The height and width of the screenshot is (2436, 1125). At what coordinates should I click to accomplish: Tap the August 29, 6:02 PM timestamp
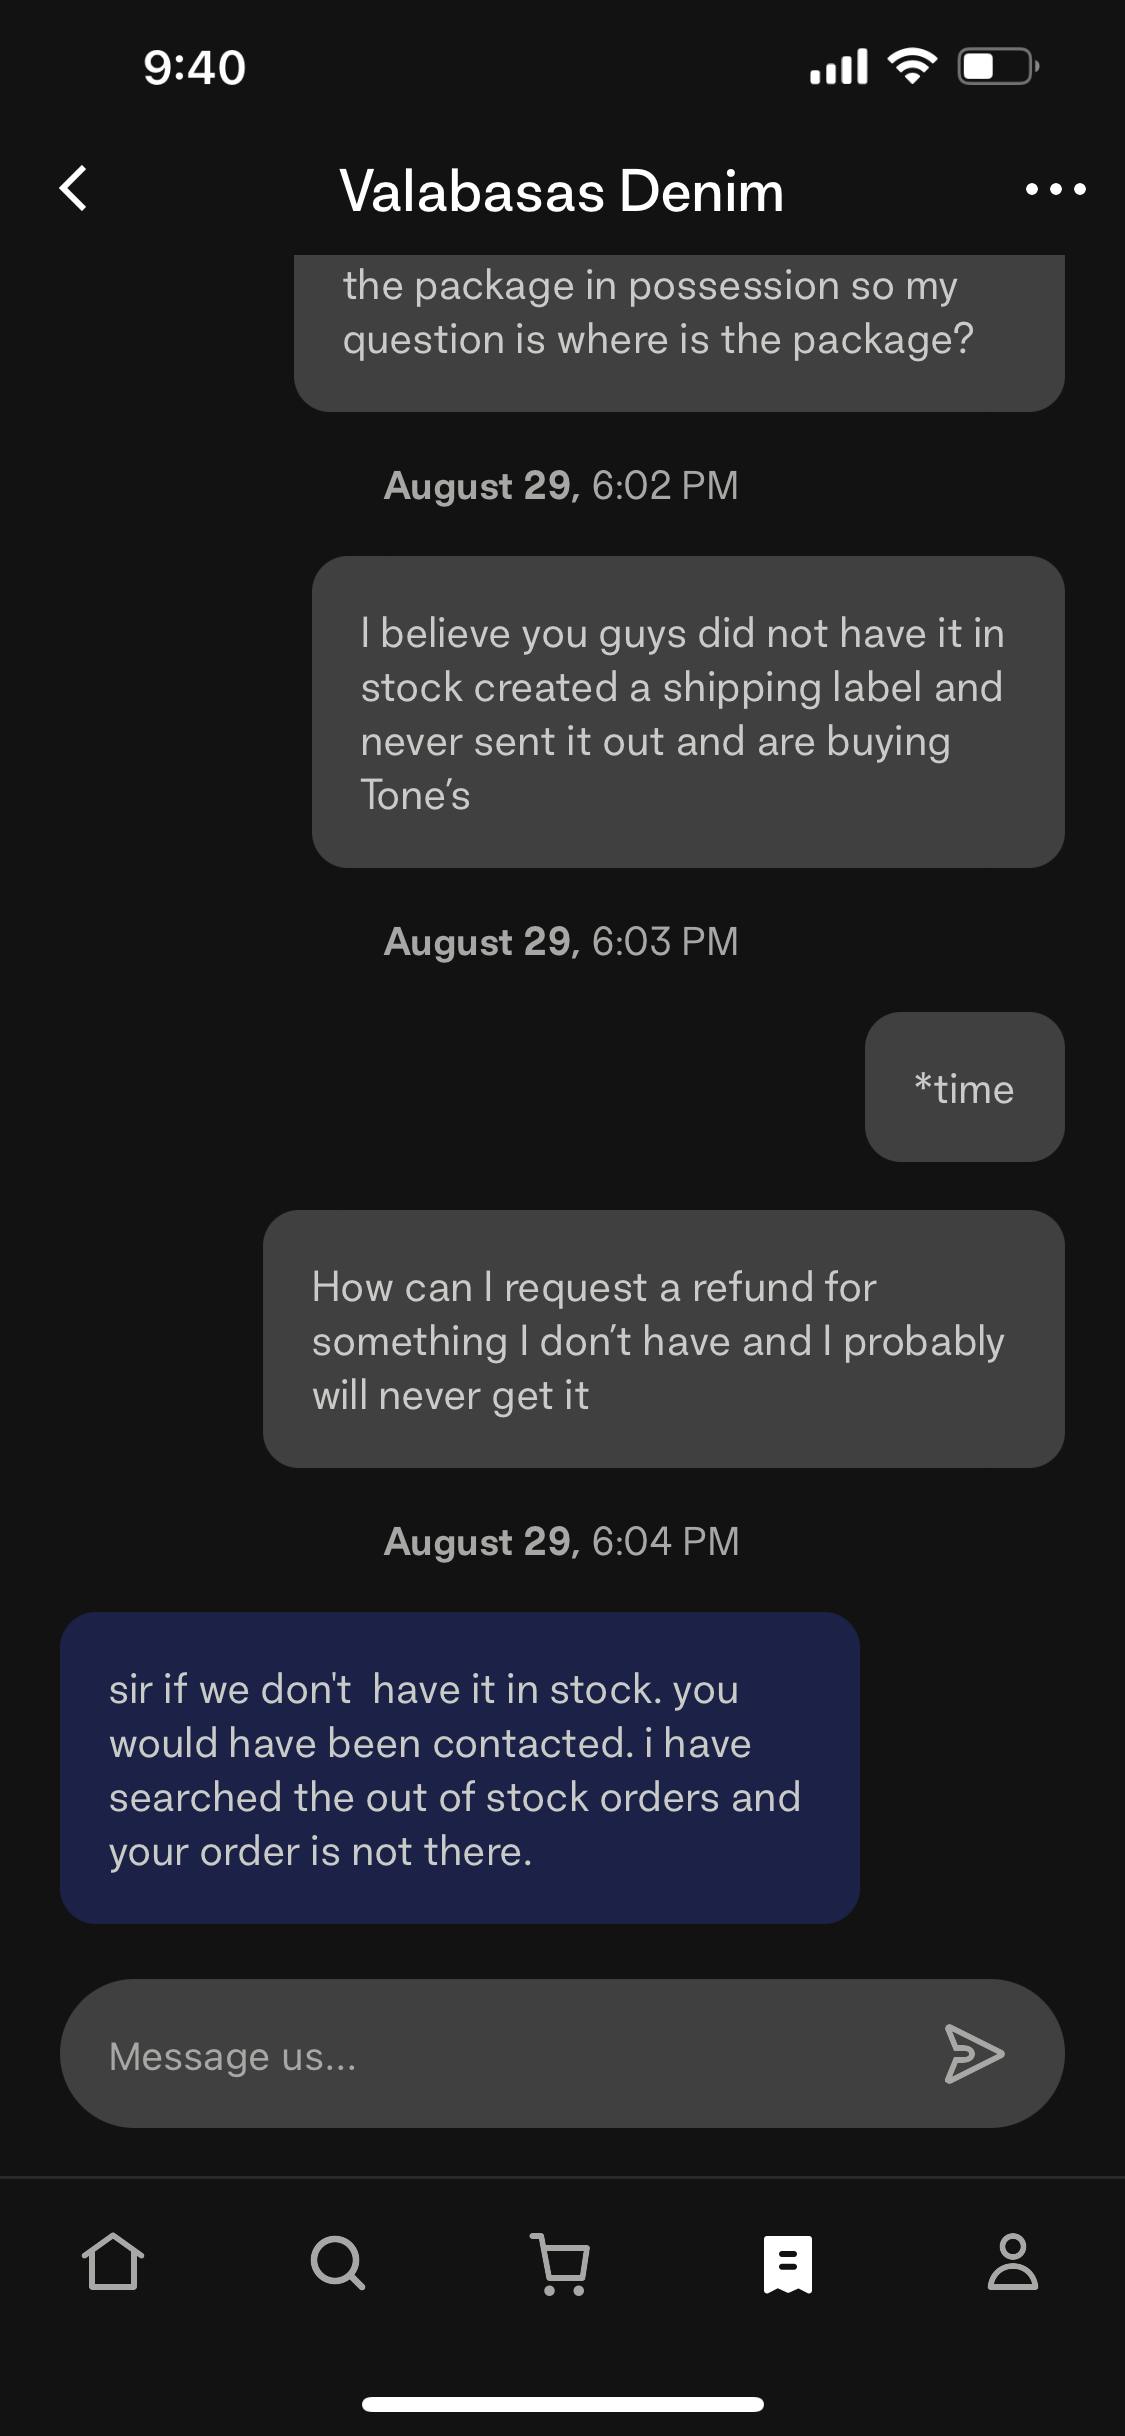[x=561, y=486]
